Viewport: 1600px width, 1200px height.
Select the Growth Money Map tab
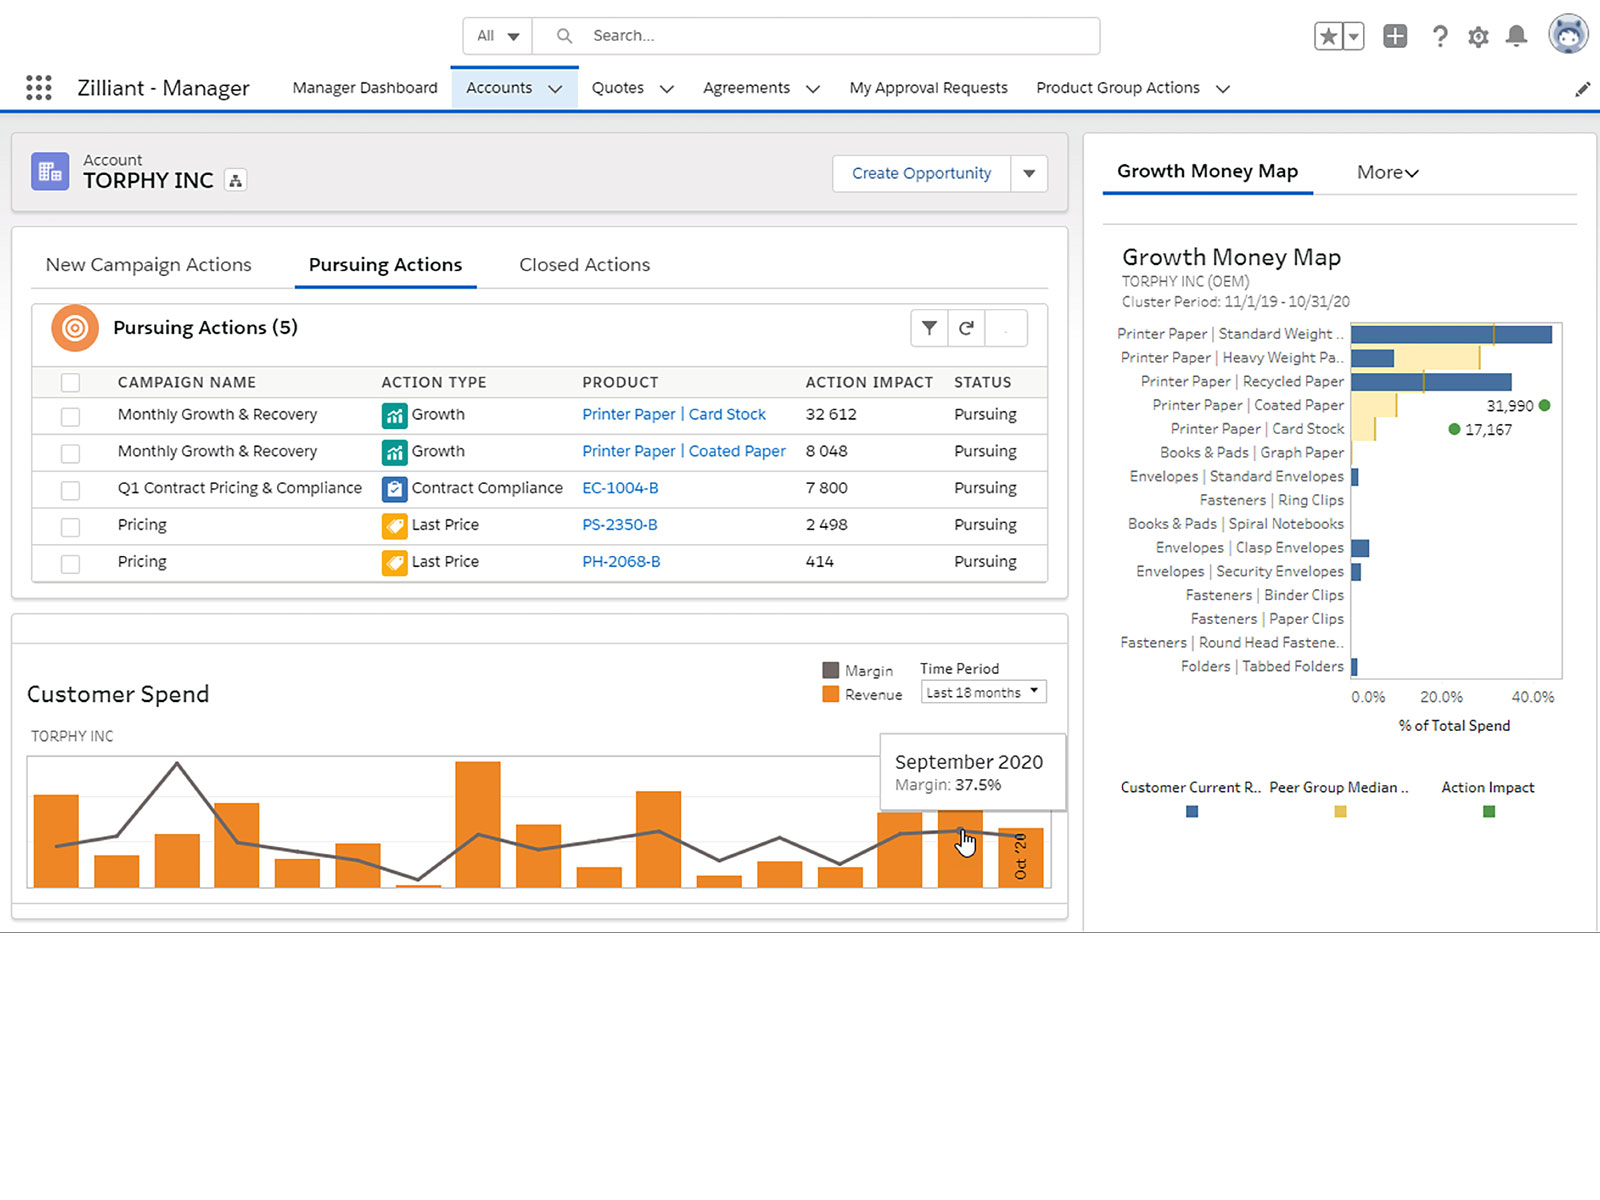(1207, 171)
